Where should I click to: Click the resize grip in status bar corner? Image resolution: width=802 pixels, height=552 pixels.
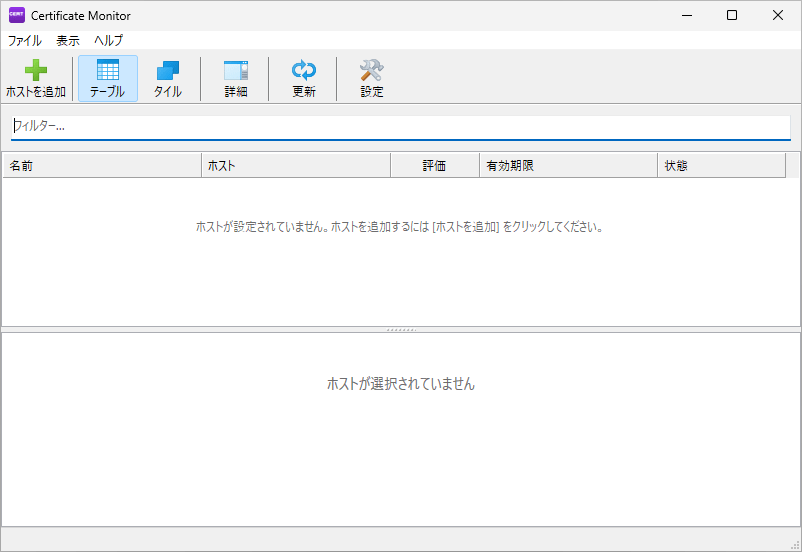tap(795, 545)
